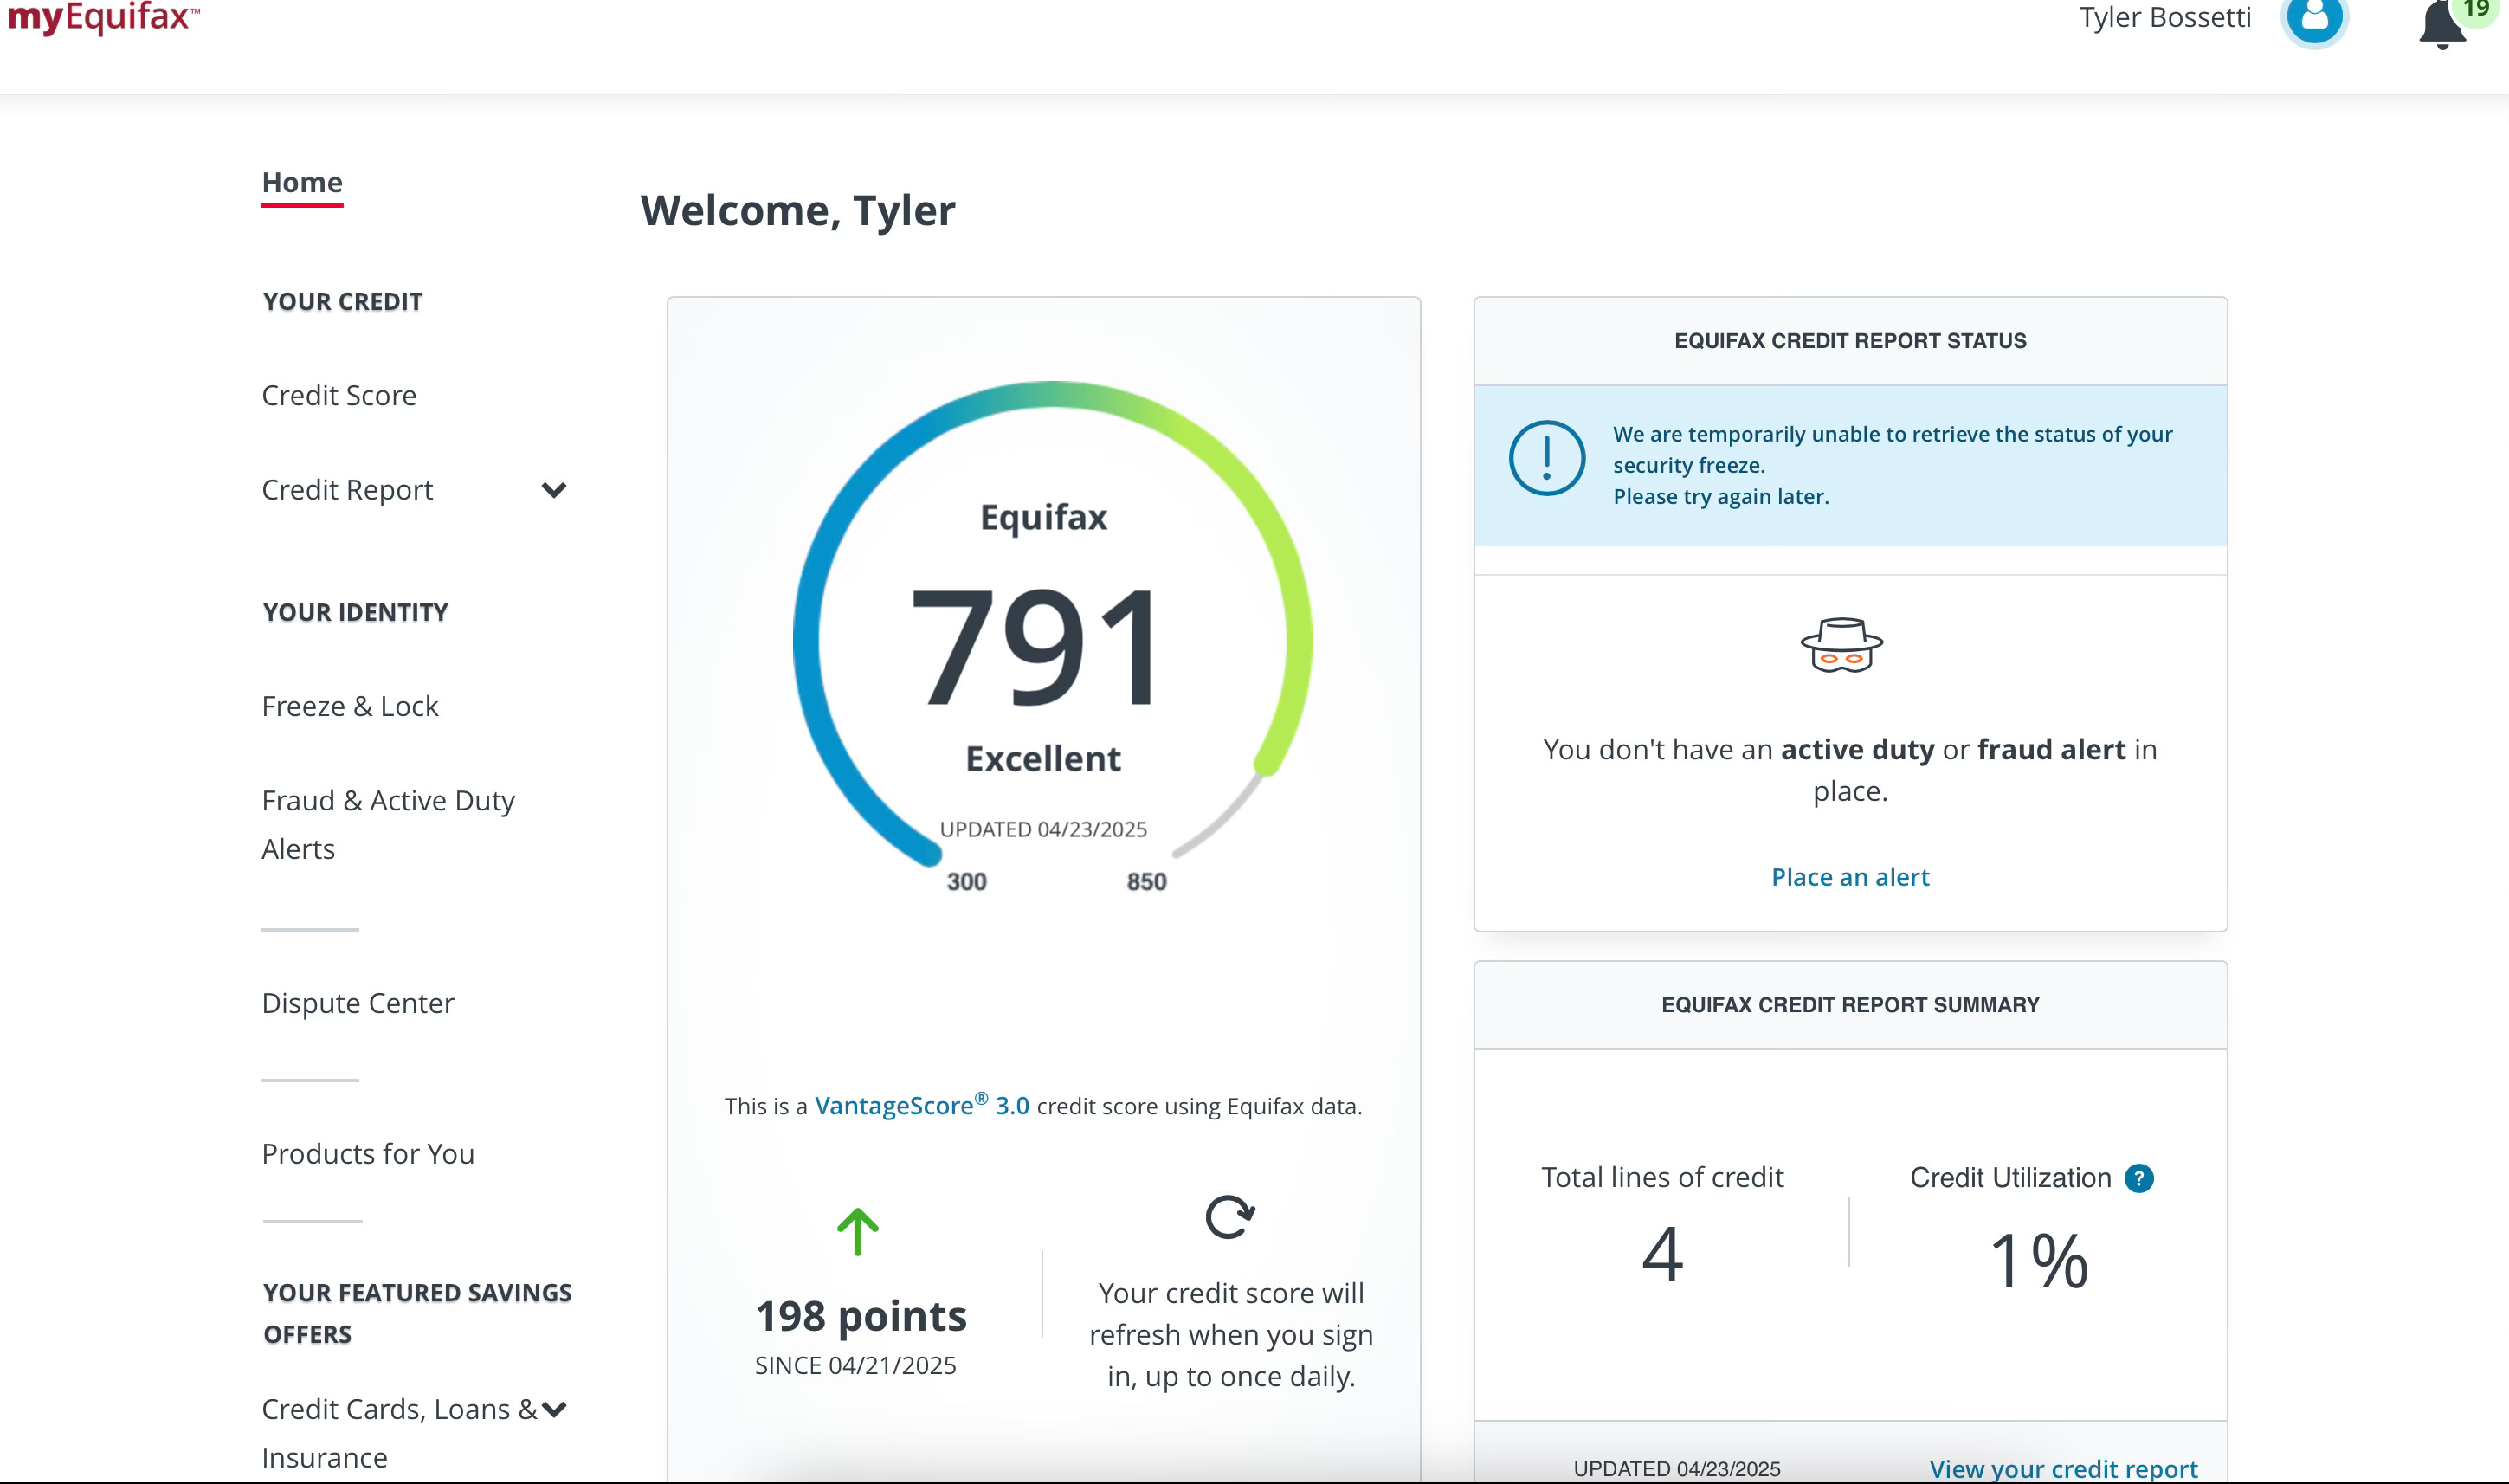Image resolution: width=2509 pixels, height=1484 pixels.
Task: Follow the VantageScore 3.0 link
Action: click(x=921, y=1106)
